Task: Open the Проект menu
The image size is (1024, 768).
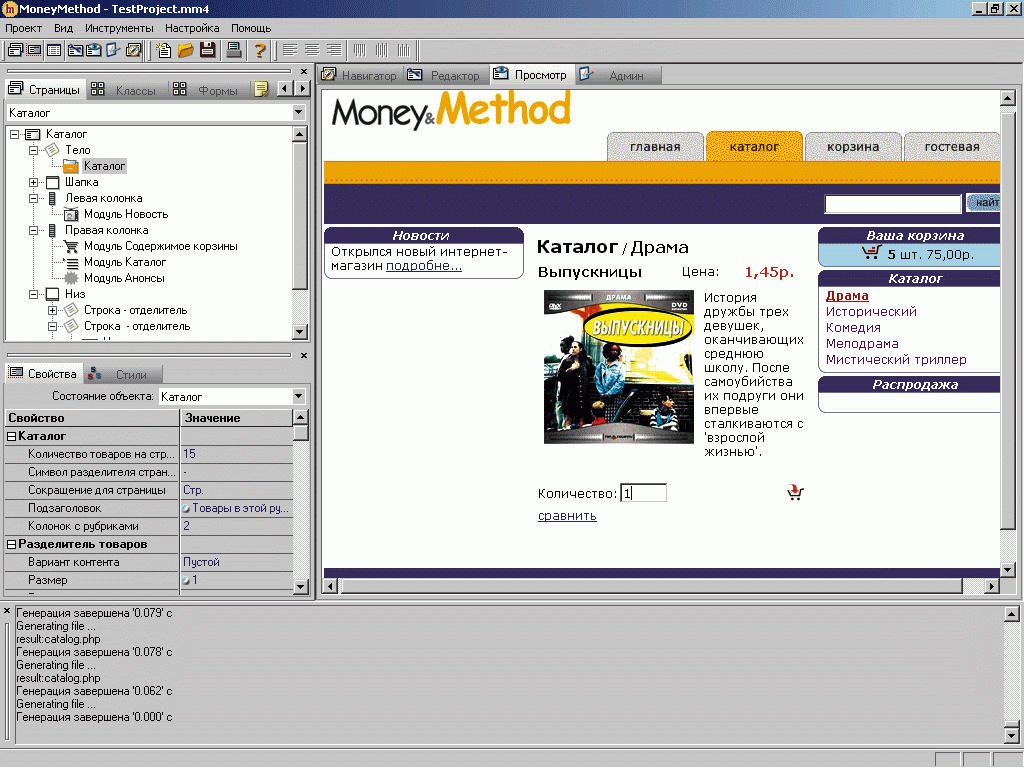Action: tap(24, 28)
